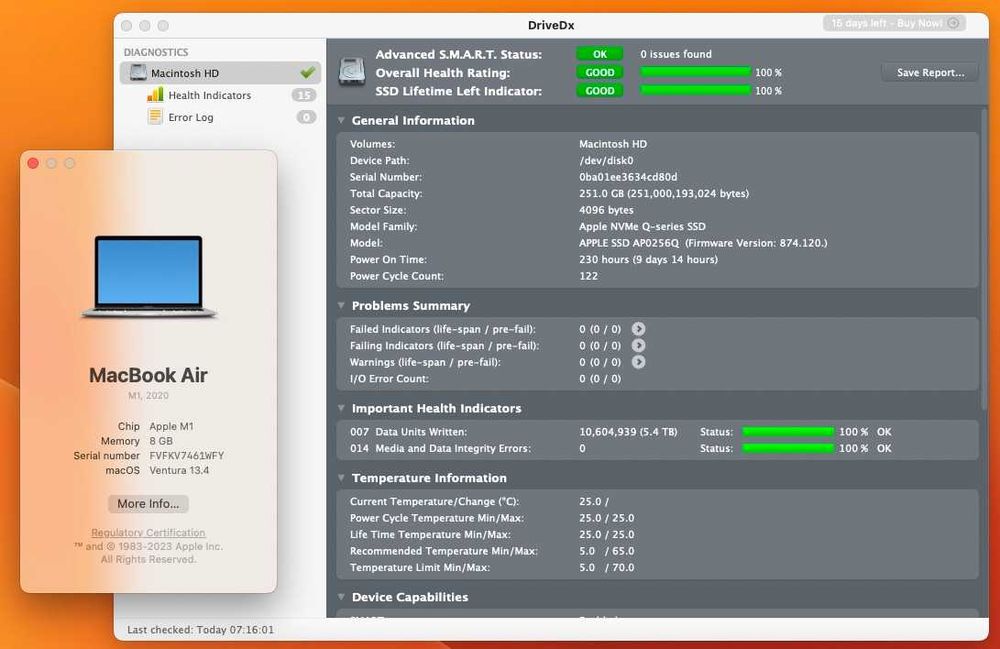Click the Power Cycle Count value 122
The height and width of the screenshot is (649, 1000).
pyautogui.click(x=589, y=276)
